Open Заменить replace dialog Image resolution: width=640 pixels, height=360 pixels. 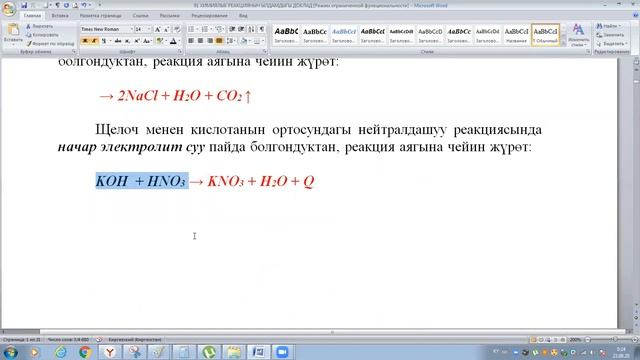[610, 35]
